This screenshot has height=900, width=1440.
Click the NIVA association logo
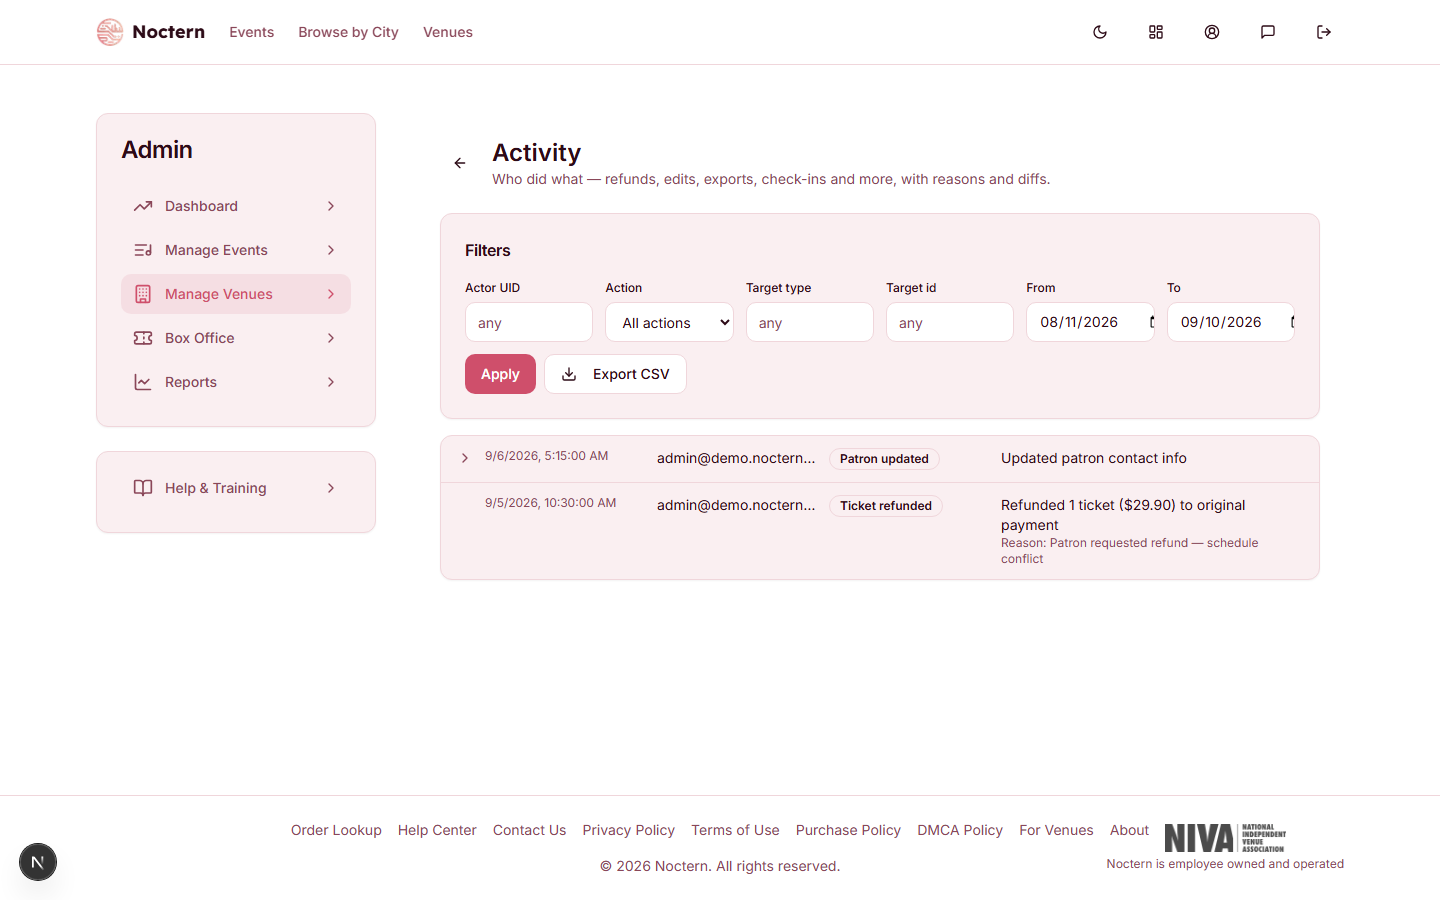[1225, 838]
